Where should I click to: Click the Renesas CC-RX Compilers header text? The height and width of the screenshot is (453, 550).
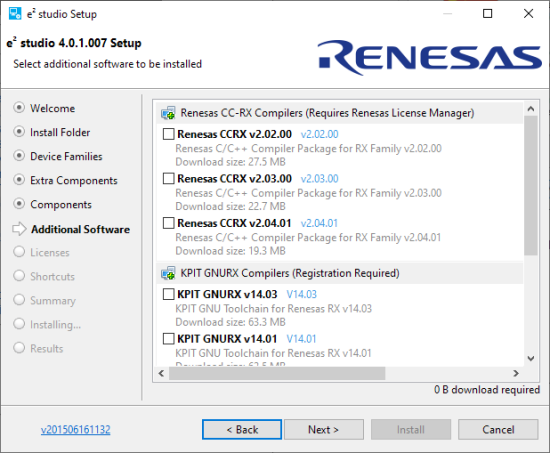coord(327,113)
